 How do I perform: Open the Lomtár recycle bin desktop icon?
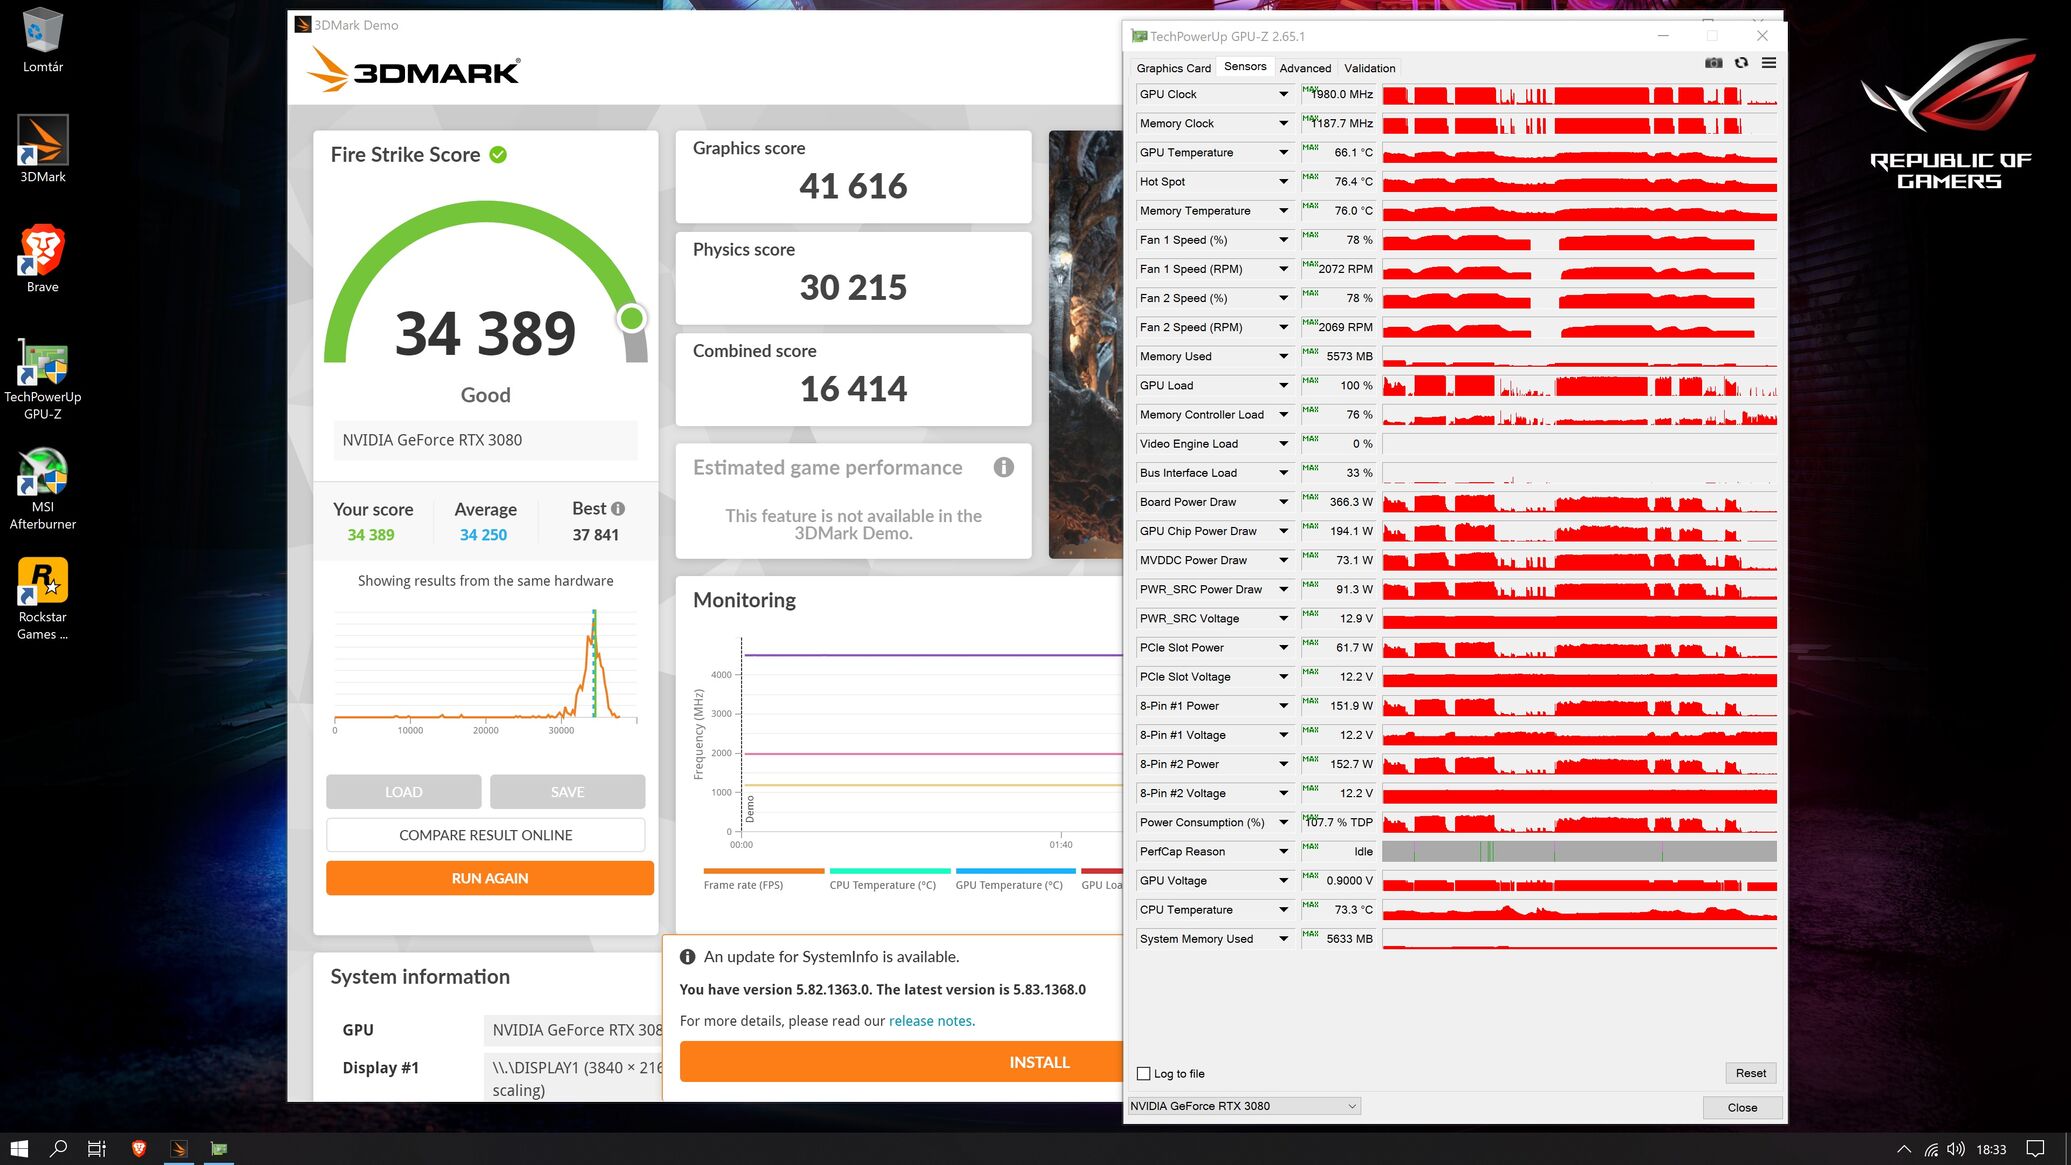43,41
